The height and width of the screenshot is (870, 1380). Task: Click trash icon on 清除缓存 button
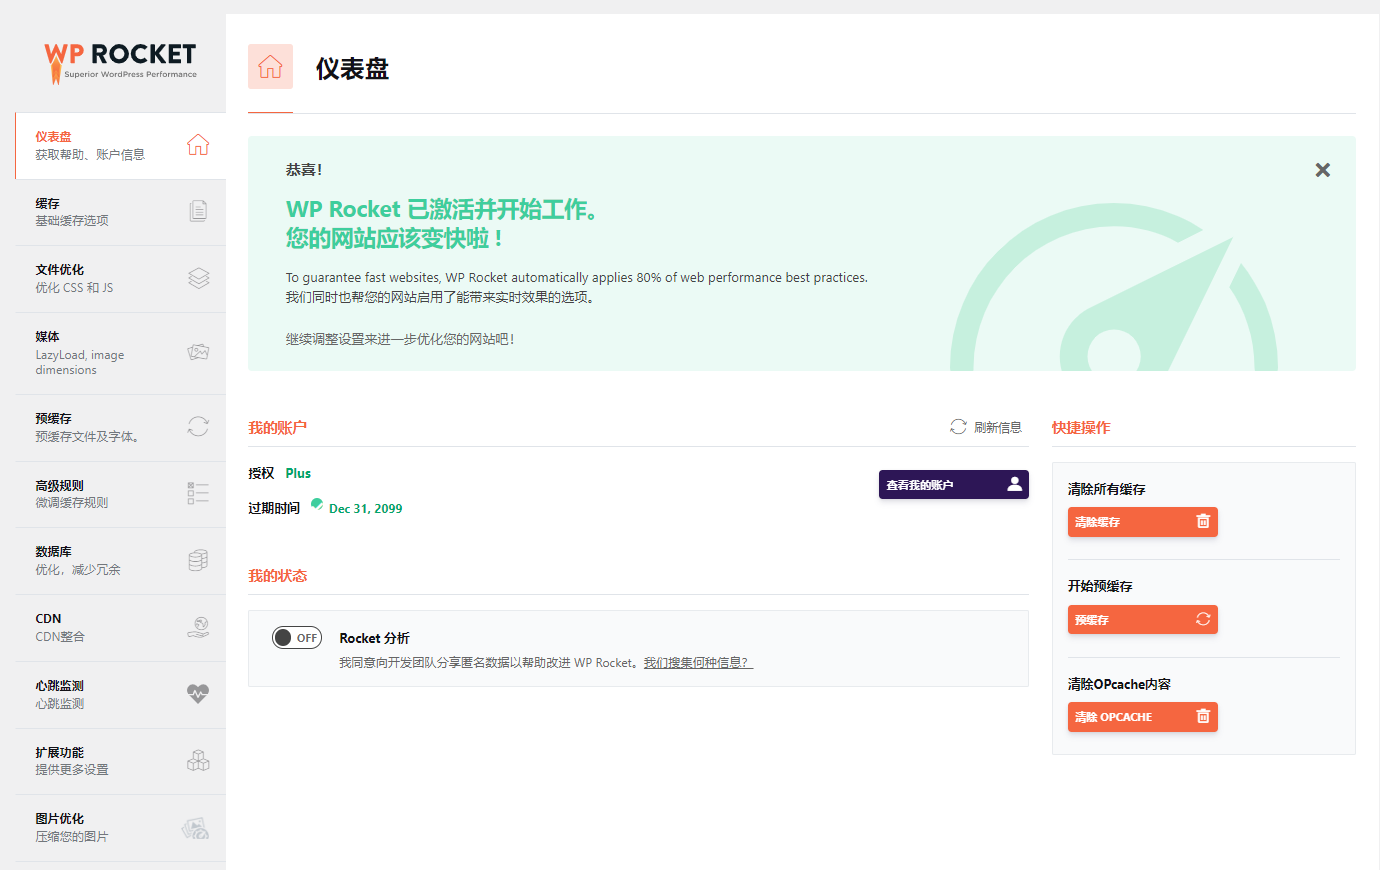point(1203,521)
